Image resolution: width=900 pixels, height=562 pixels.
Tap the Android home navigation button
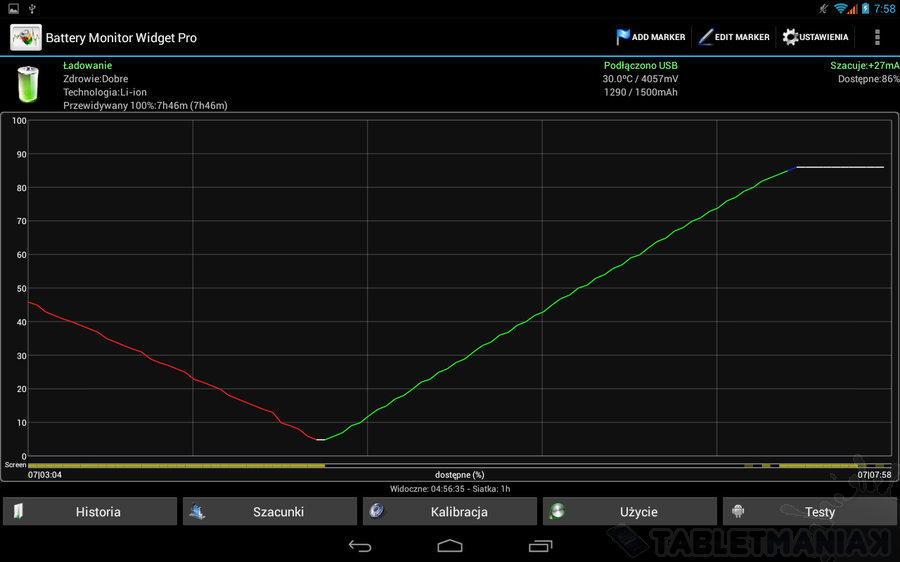coord(449,545)
